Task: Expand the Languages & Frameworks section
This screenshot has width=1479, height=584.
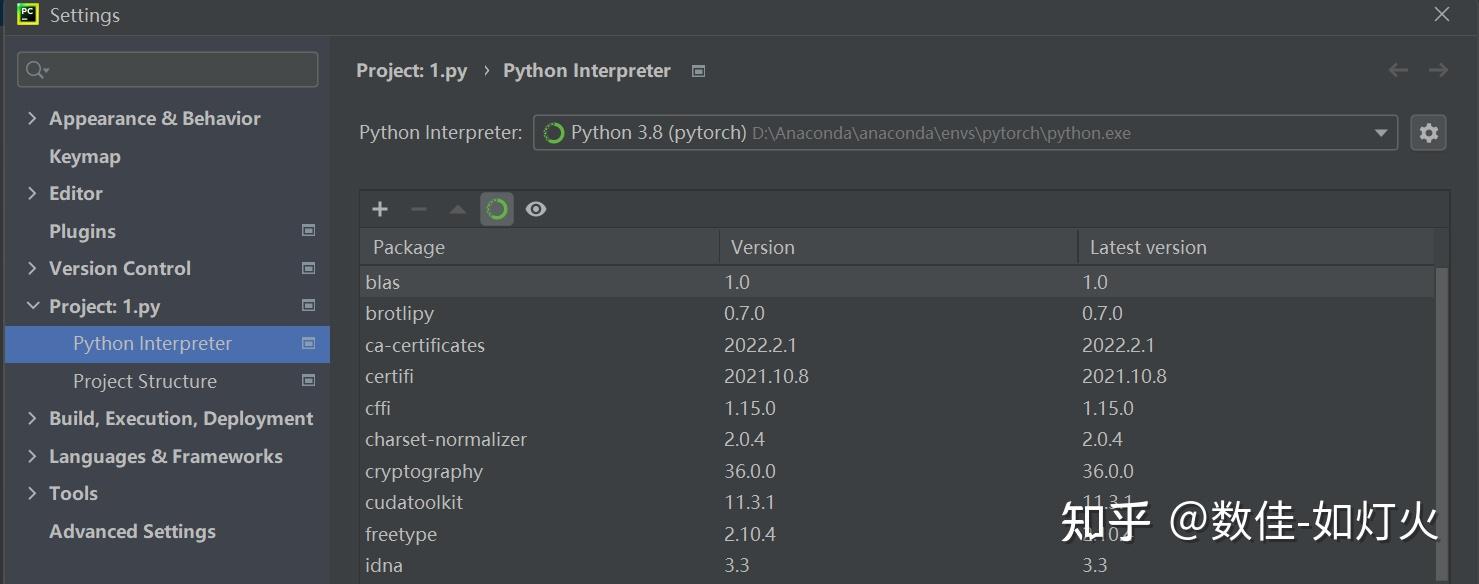Action: [31, 456]
